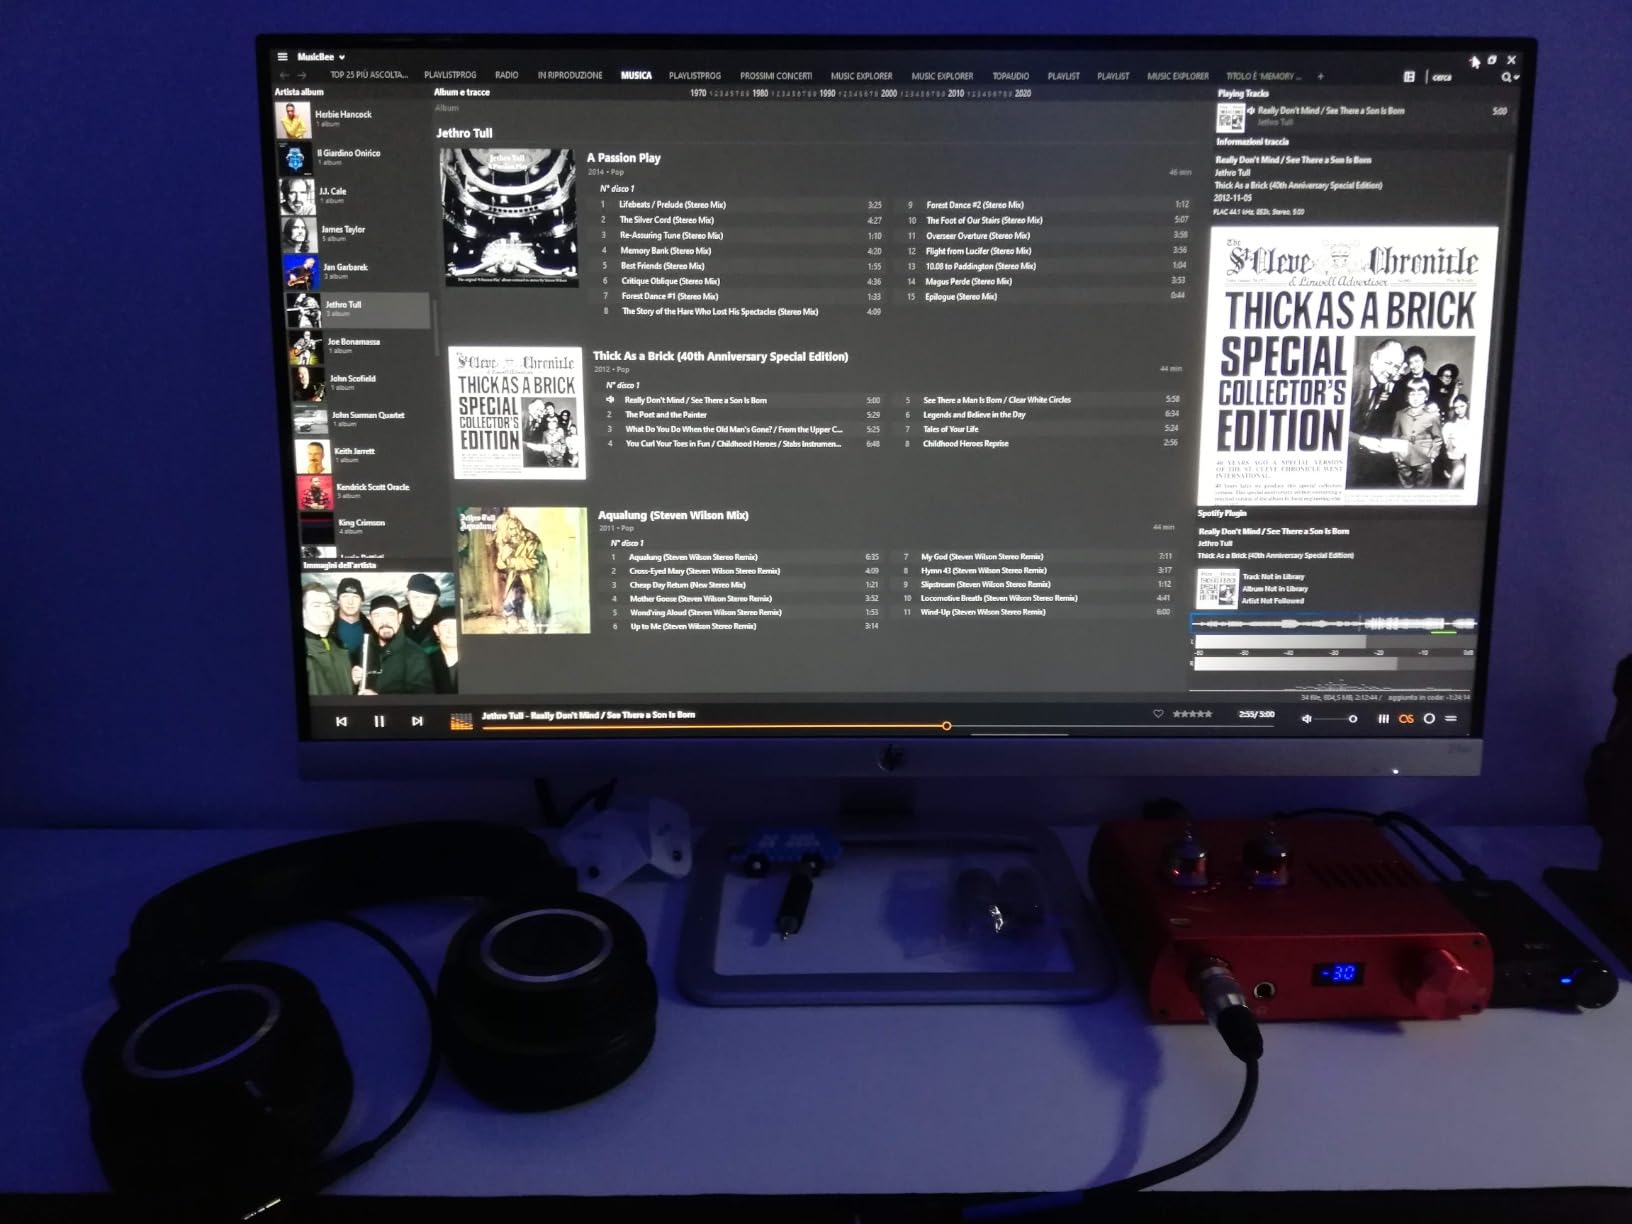Select Herbie Hancock in artist list

click(x=352, y=119)
